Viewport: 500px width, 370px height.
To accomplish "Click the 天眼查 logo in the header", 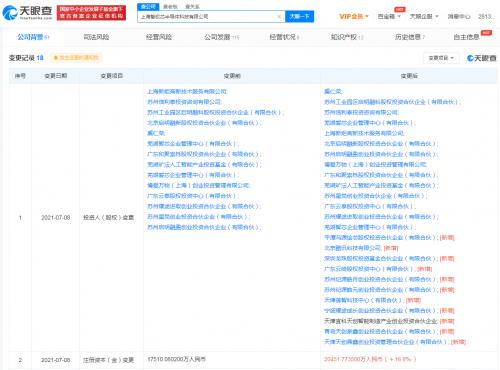I will pos(28,13).
